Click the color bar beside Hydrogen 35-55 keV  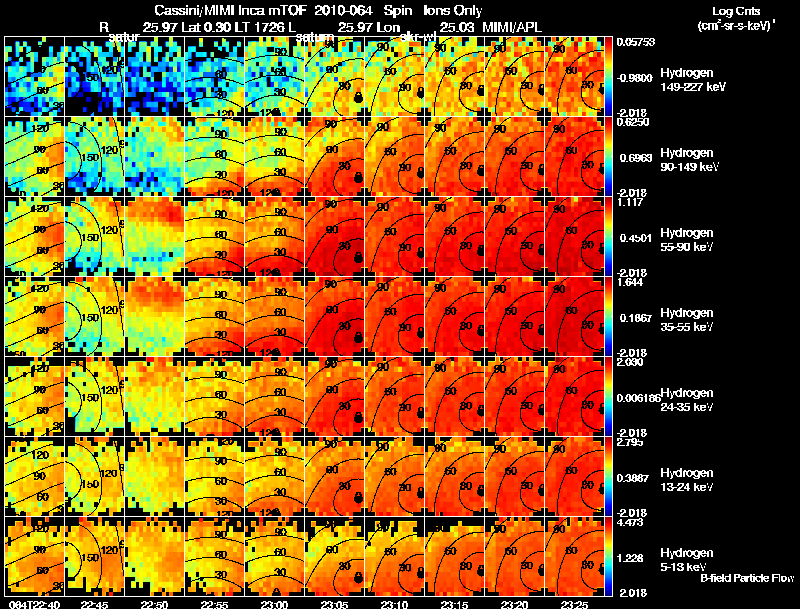[609, 316]
